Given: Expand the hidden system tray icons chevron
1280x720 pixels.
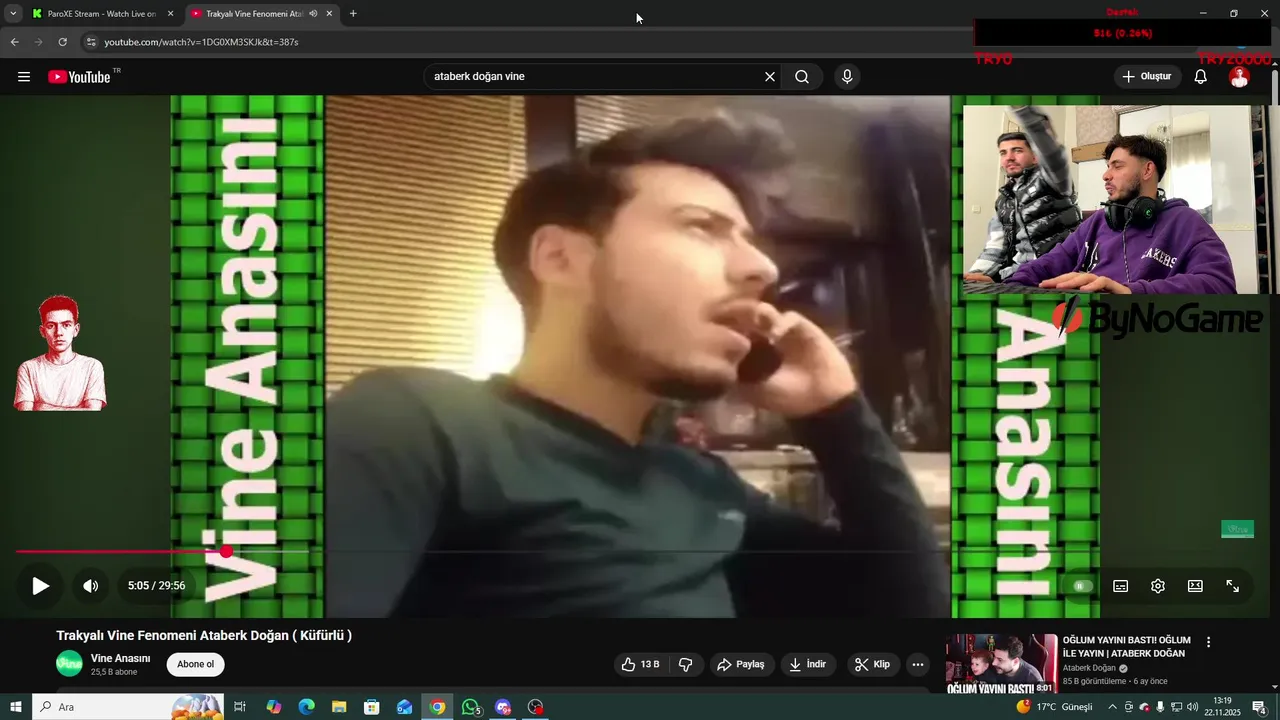Looking at the screenshot, I should [x=1112, y=707].
